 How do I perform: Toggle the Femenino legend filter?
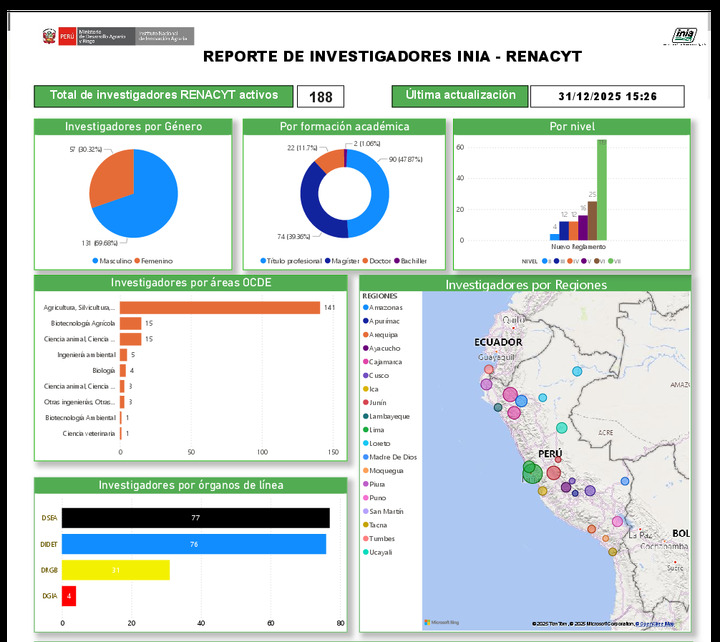[x=139, y=261]
